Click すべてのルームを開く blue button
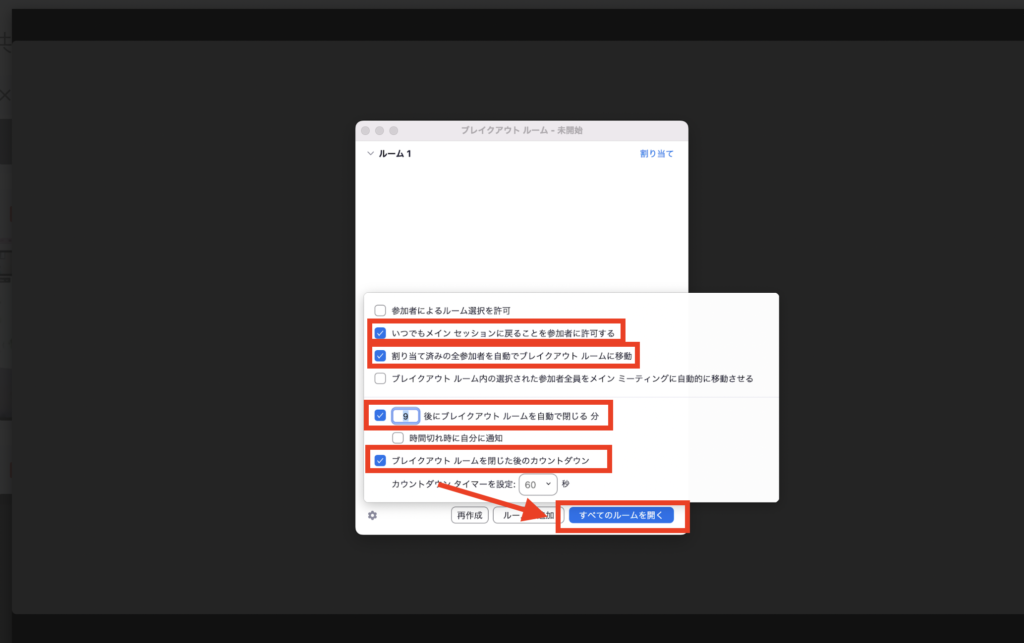This screenshot has width=1024, height=643. click(620, 515)
